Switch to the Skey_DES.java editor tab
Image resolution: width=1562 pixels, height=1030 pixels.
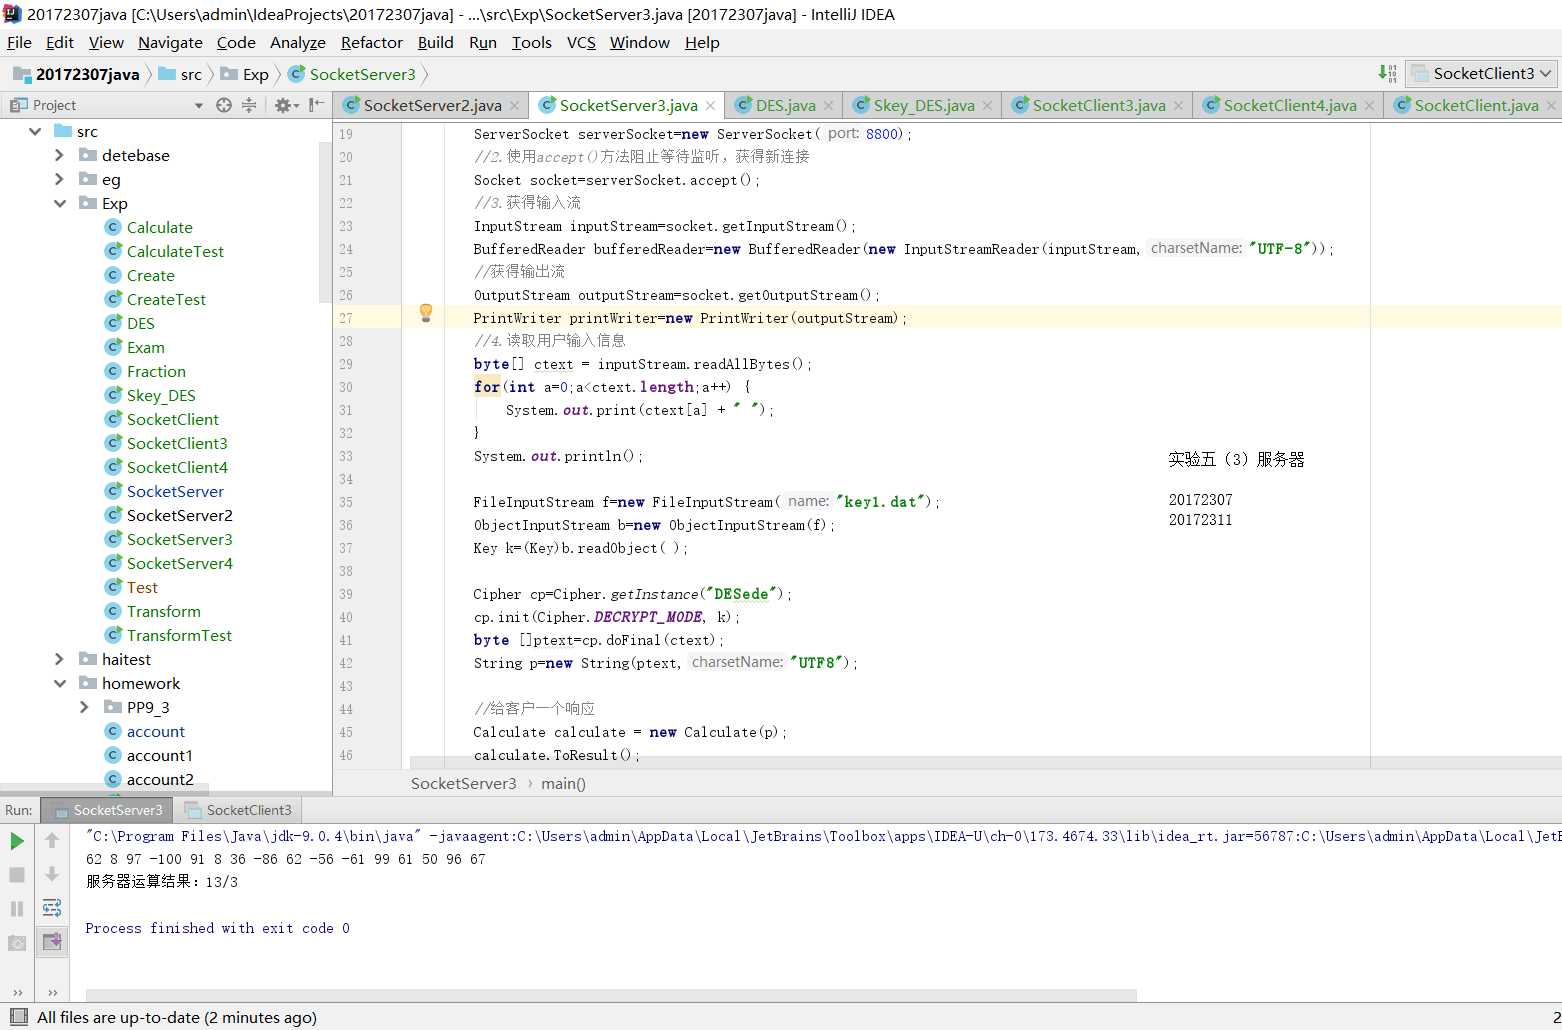pos(923,105)
